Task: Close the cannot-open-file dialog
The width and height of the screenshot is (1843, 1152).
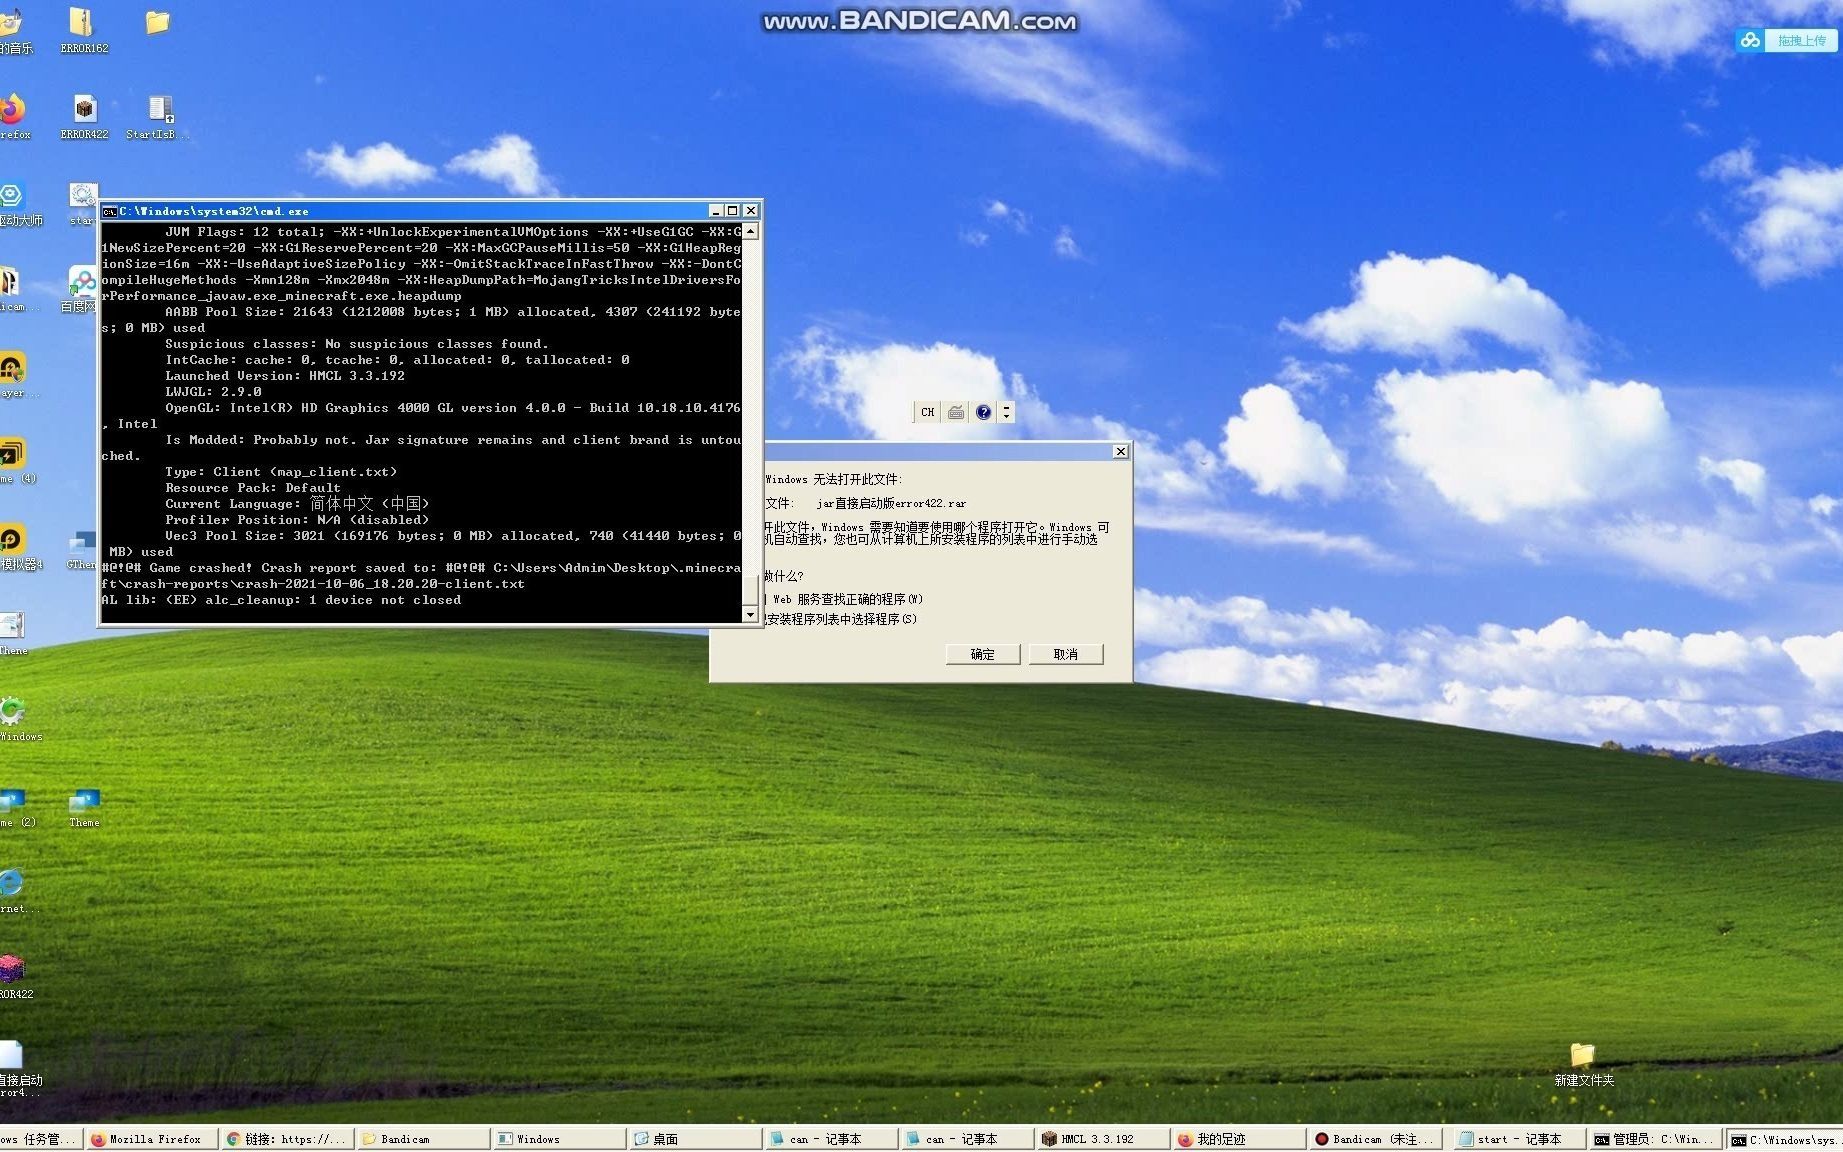Action: [x=1121, y=451]
